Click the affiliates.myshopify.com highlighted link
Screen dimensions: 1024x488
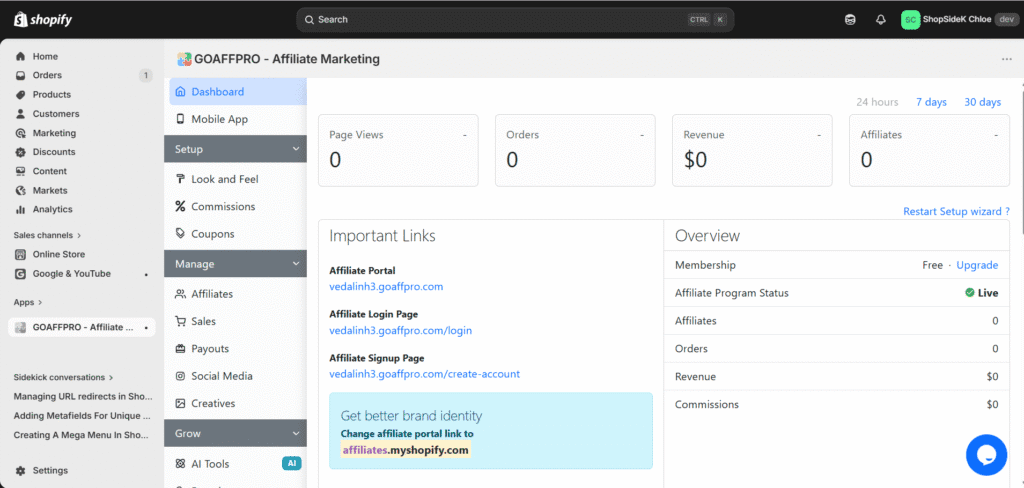406,450
